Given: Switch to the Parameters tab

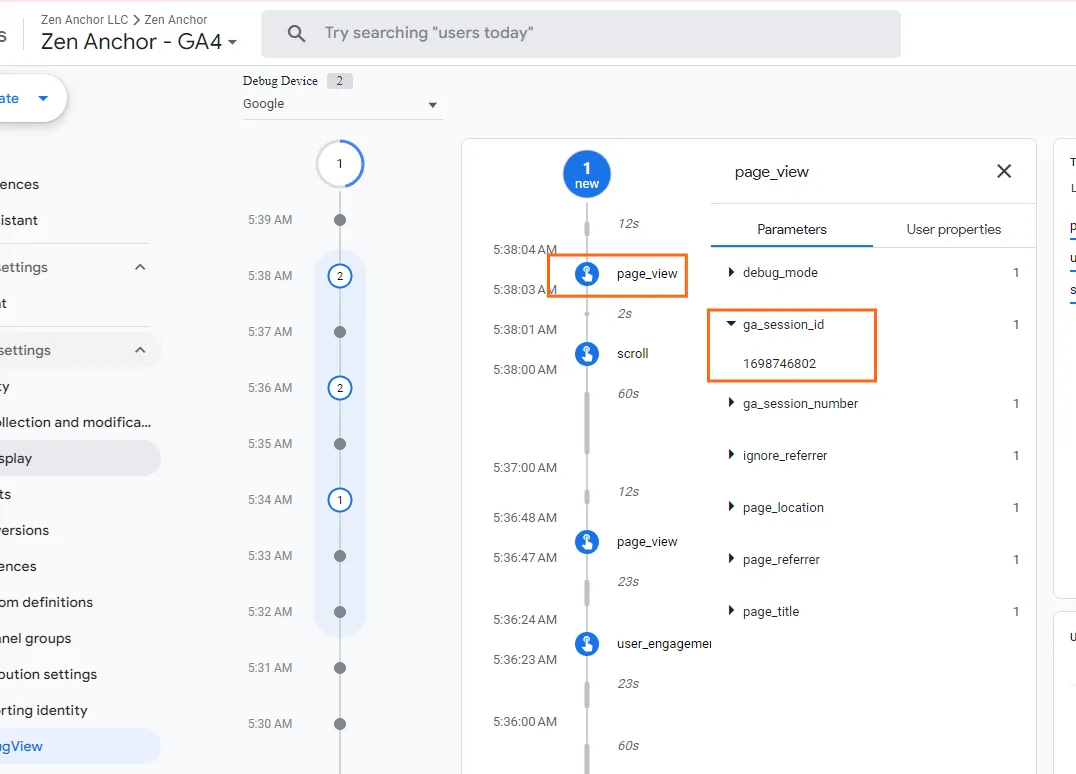Looking at the screenshot, I should coord(792,229).
